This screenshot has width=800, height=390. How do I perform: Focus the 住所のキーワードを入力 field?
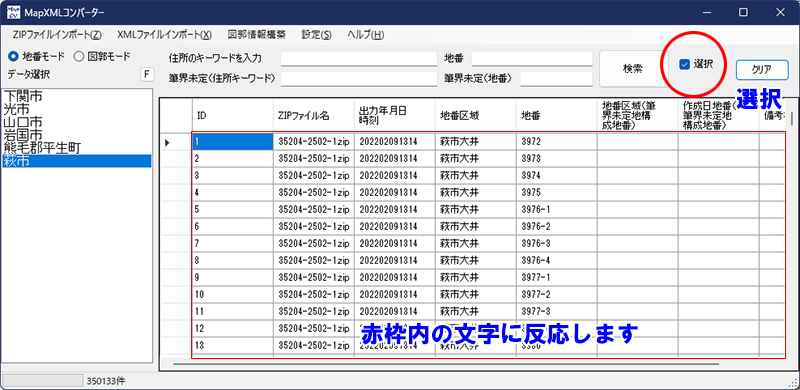coord(359,59)
